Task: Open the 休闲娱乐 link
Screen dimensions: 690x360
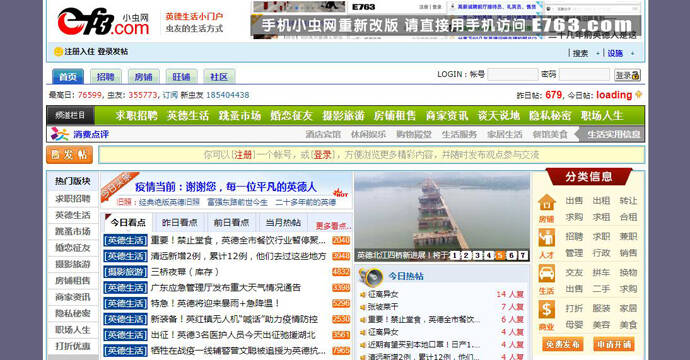Action: 368,134
